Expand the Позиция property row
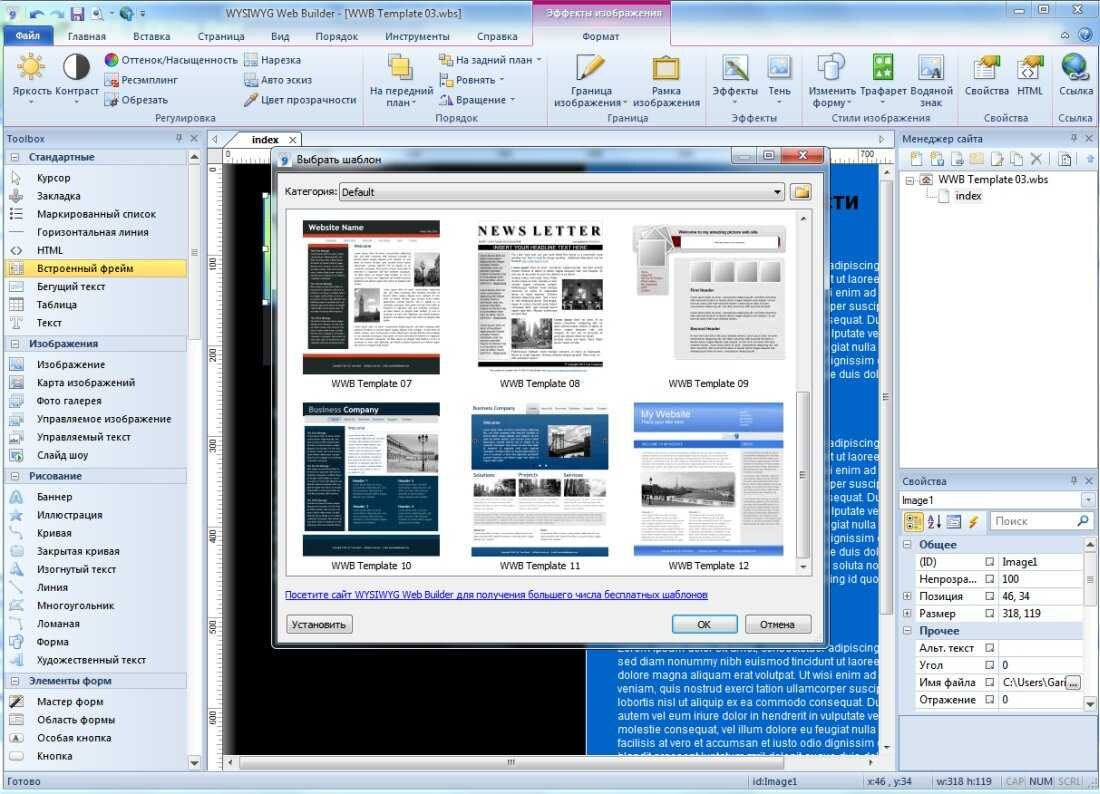1100x794 pixels. pos(907,596)
